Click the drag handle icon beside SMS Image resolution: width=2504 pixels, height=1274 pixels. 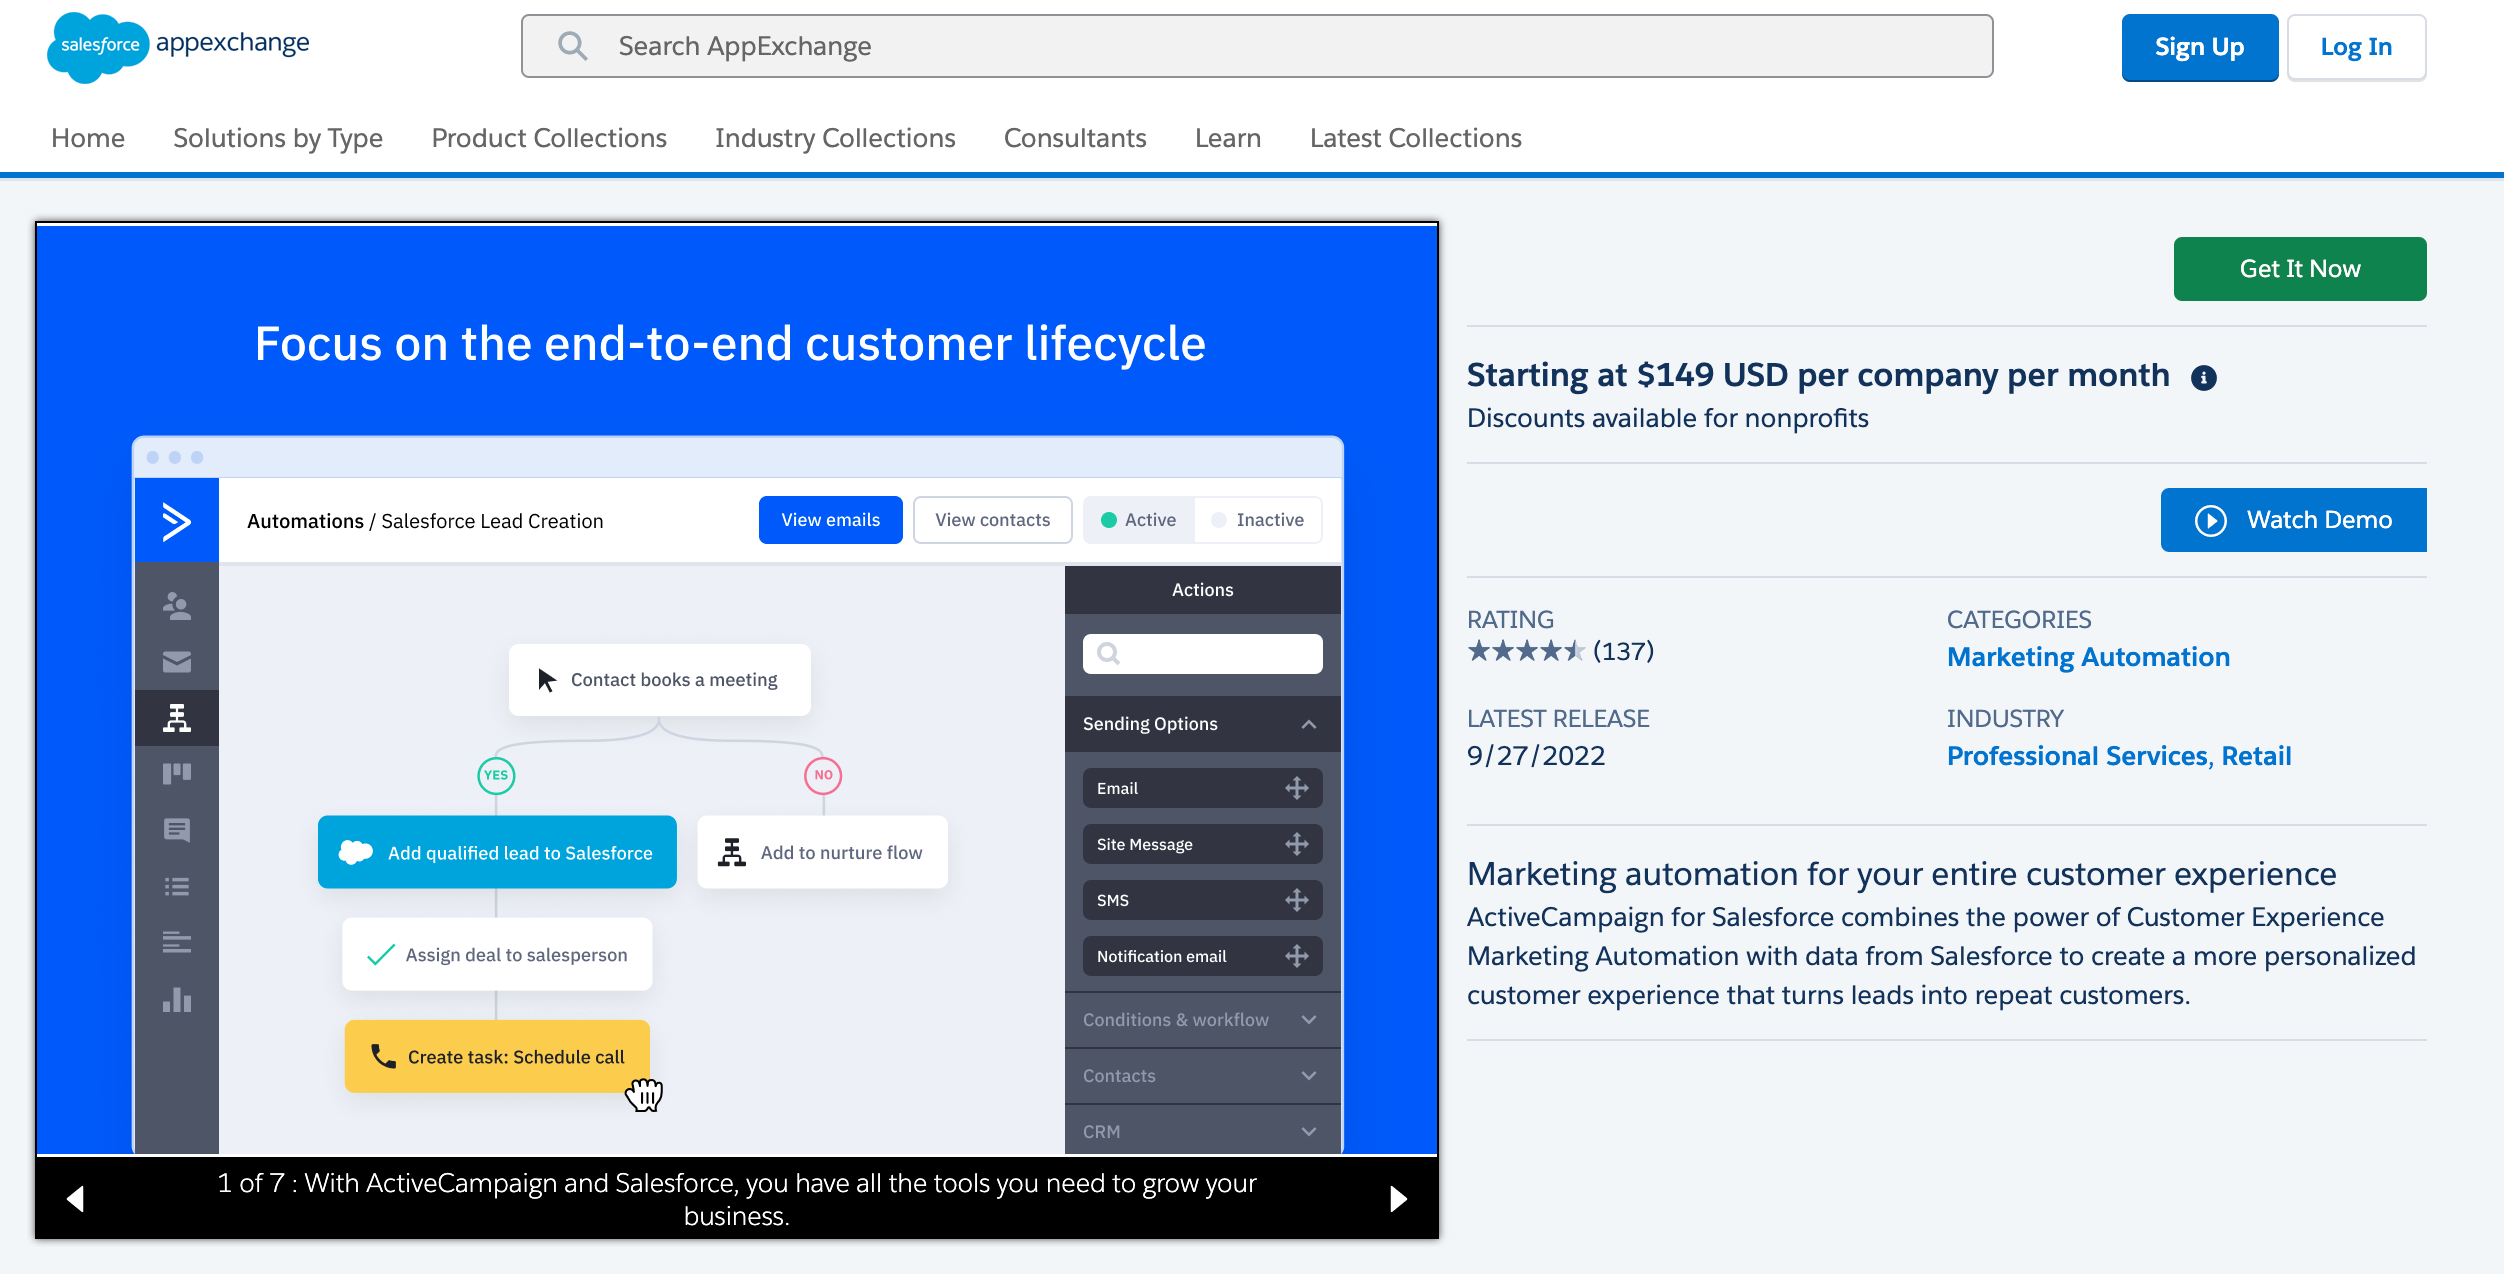(x=1297, y=900)
